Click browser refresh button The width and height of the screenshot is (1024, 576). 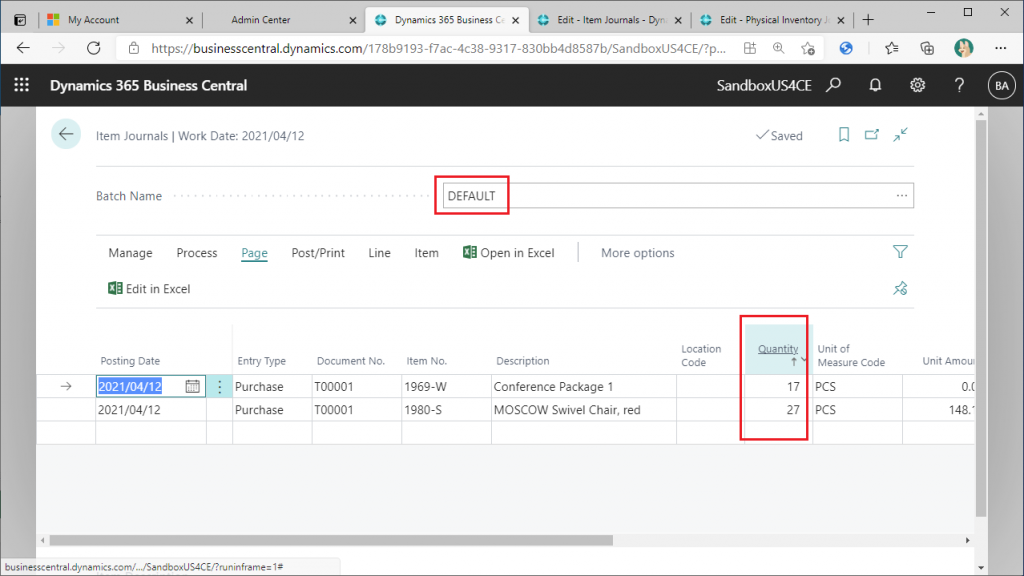[x=93, y=48]
